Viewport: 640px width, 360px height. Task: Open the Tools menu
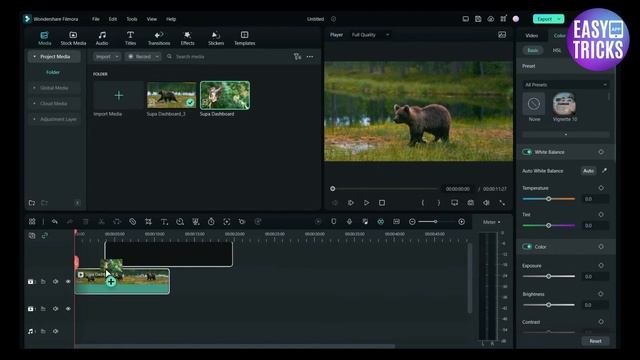point(132,19)
